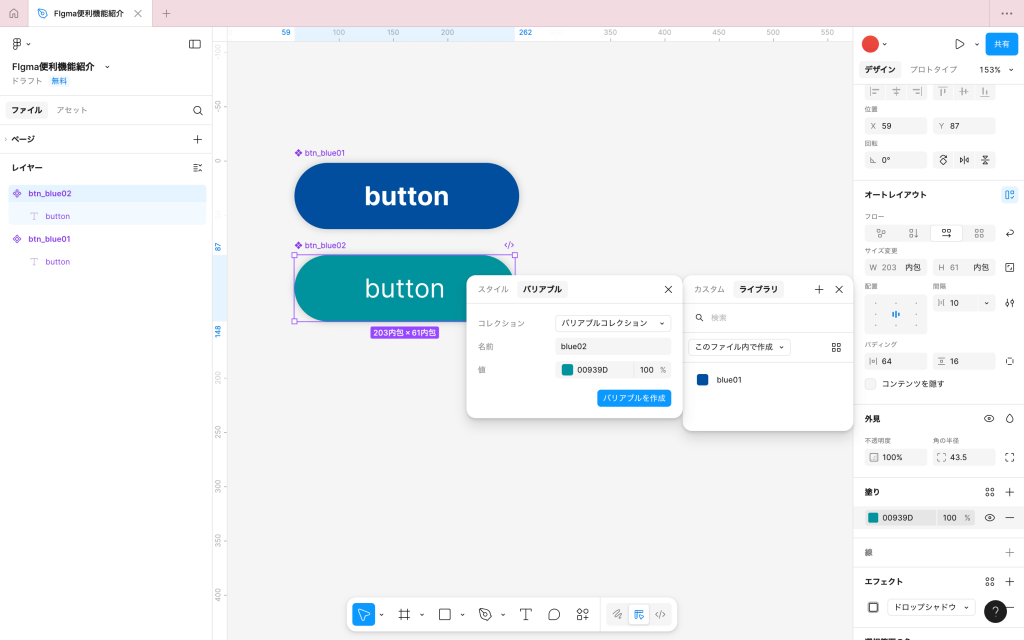Open the zoom level 153% dropdown
1024x640 pixels.
tap(996, 70)
